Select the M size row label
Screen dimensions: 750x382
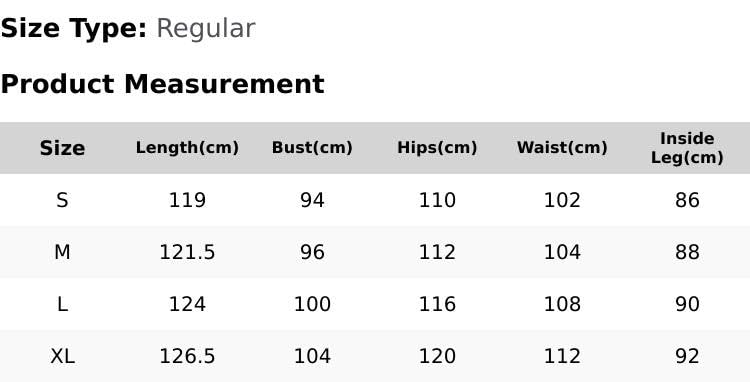(x=62, y=252)
